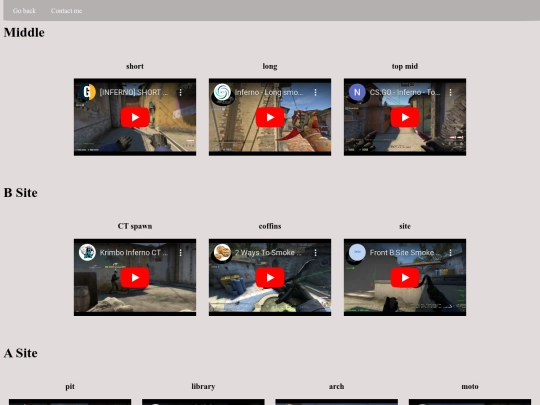This screenshot has height=405, width=540.
Task: Click the short label
Action: pyautogui.click(x=135, y=66)
